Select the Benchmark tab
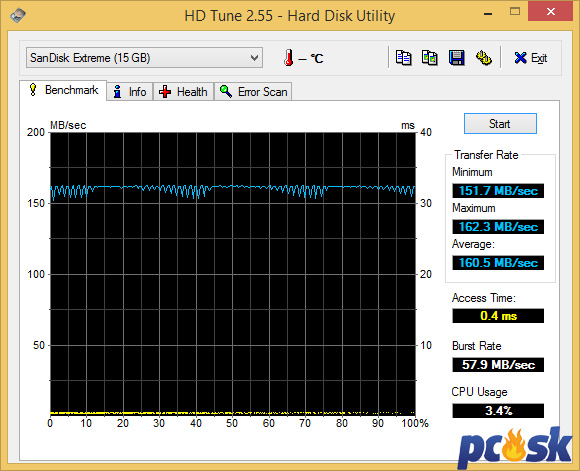The height and width of the screenshot is (471, 580). (63, 90)
